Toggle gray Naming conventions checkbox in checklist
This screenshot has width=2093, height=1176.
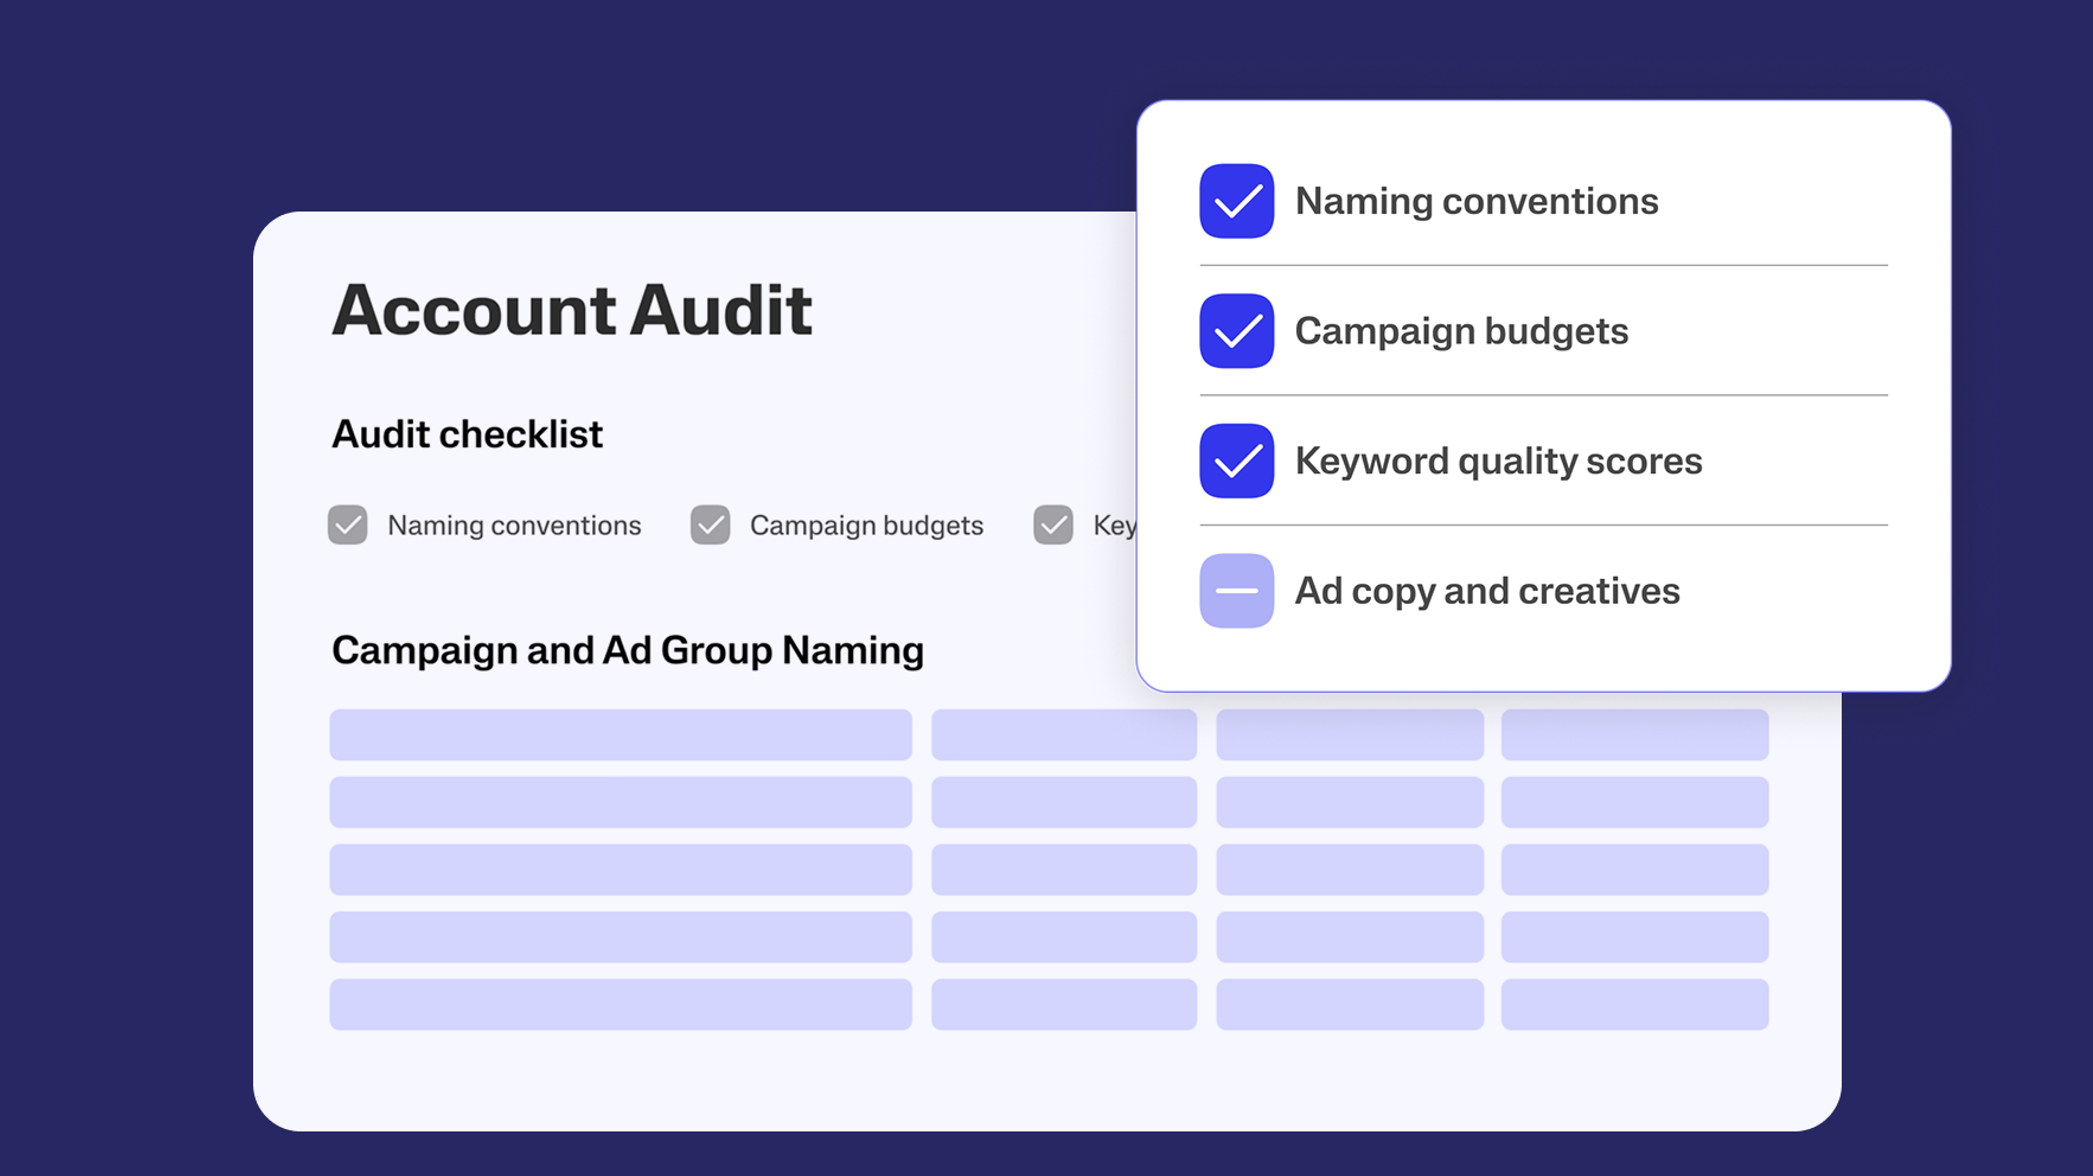coord(348,525)
